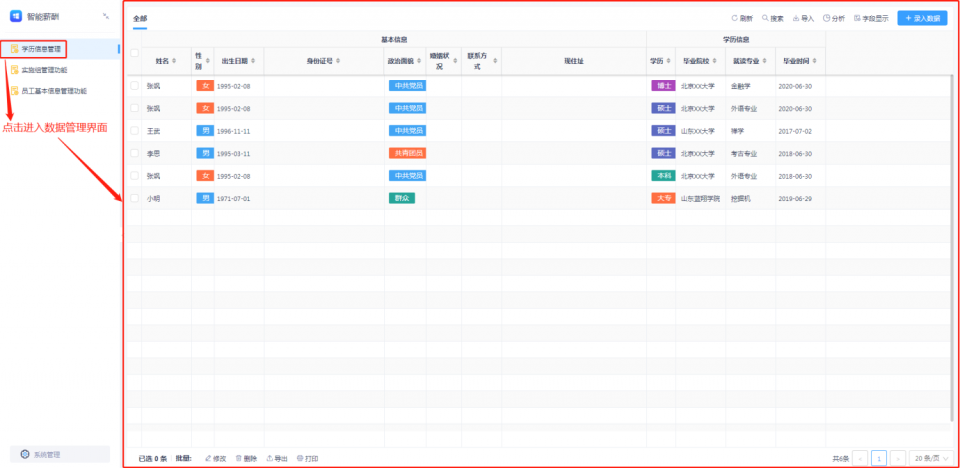
Task: Click batch 导出 export in the footer
Action: click(x=276, y=458)
